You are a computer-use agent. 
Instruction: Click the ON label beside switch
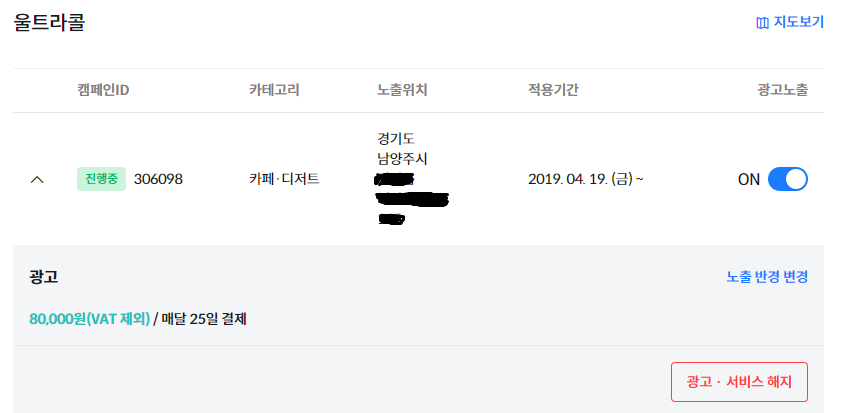tap(749, 180)
